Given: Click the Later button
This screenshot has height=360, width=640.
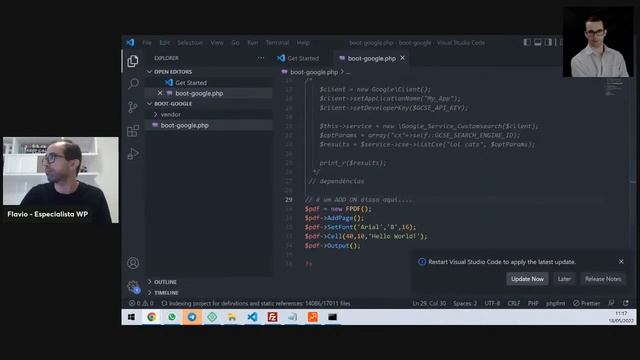Looking at the screenshot, I should [564, 279].
